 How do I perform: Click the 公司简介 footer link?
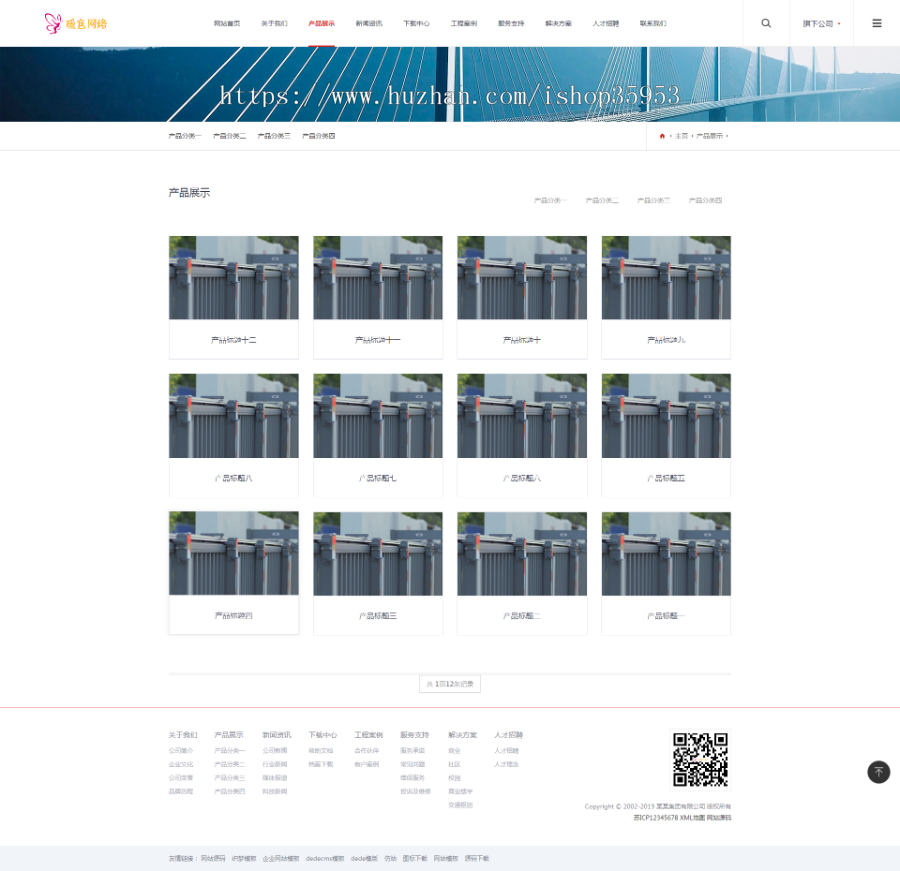point(181,750)
